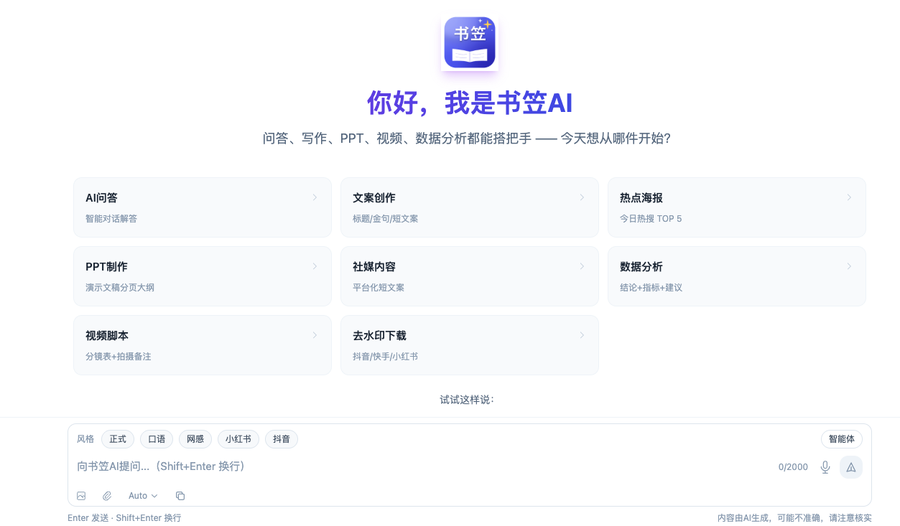This screenshot has width=900, height=526.
Task: Click the copy icon beside Auto
Action: 180,496
